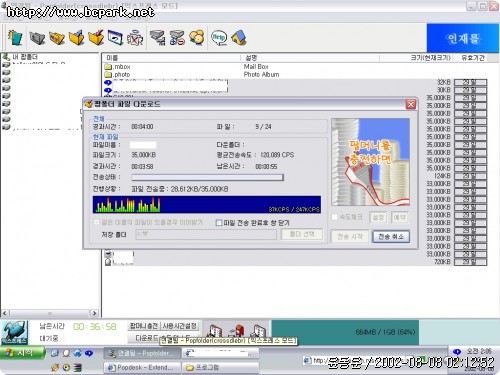Click the 설정 button in download dialog
The image size is (500, 375).
click(x=378, y=218)
